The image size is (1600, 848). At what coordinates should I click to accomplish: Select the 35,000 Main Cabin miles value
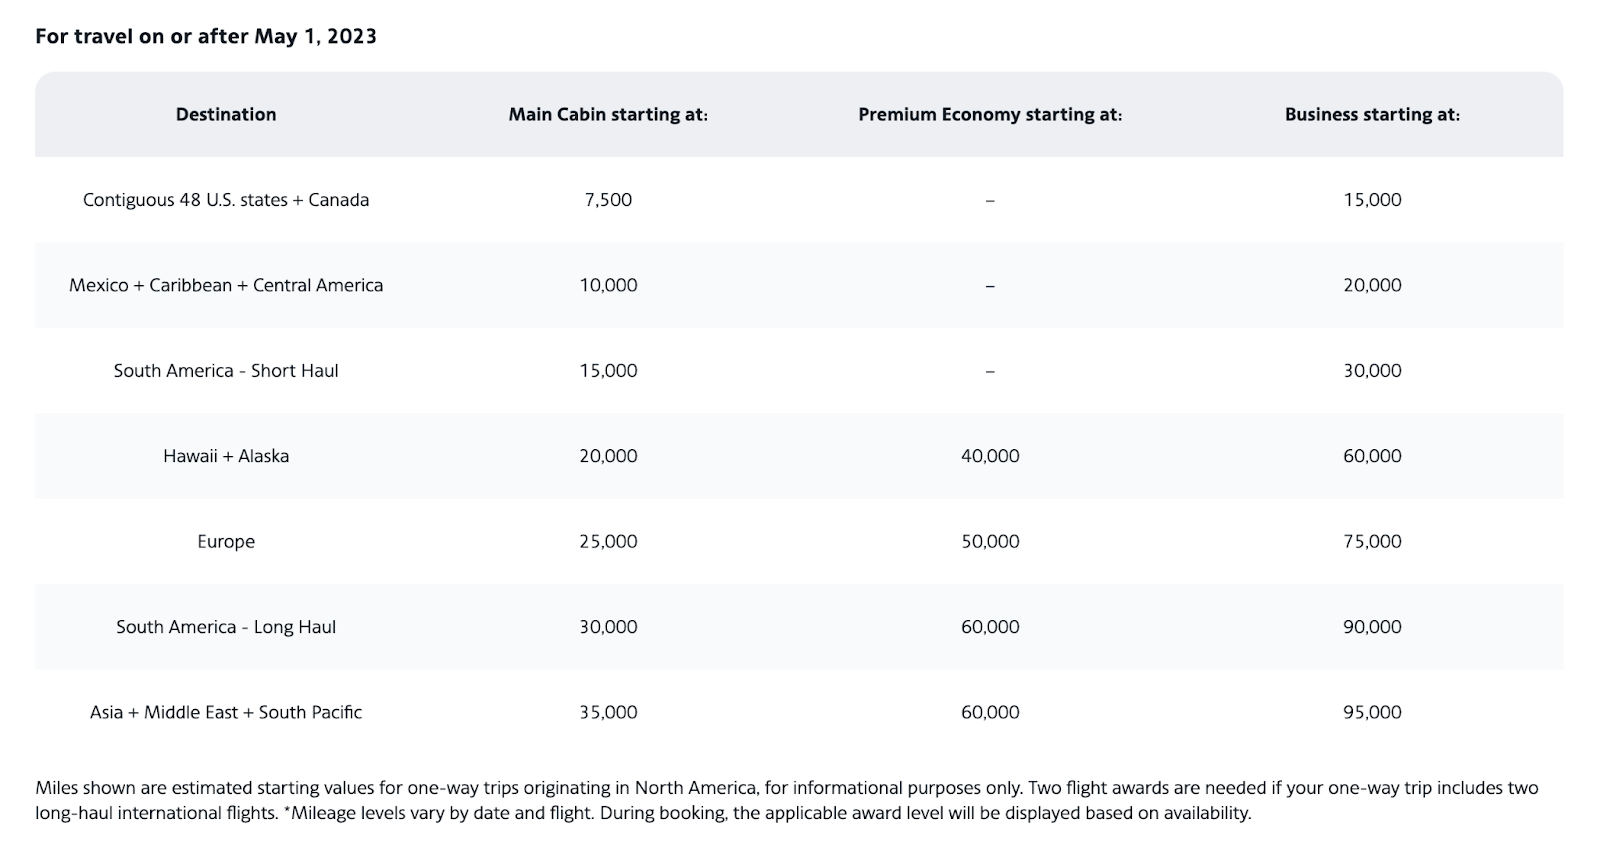click(x=608, y=713)
